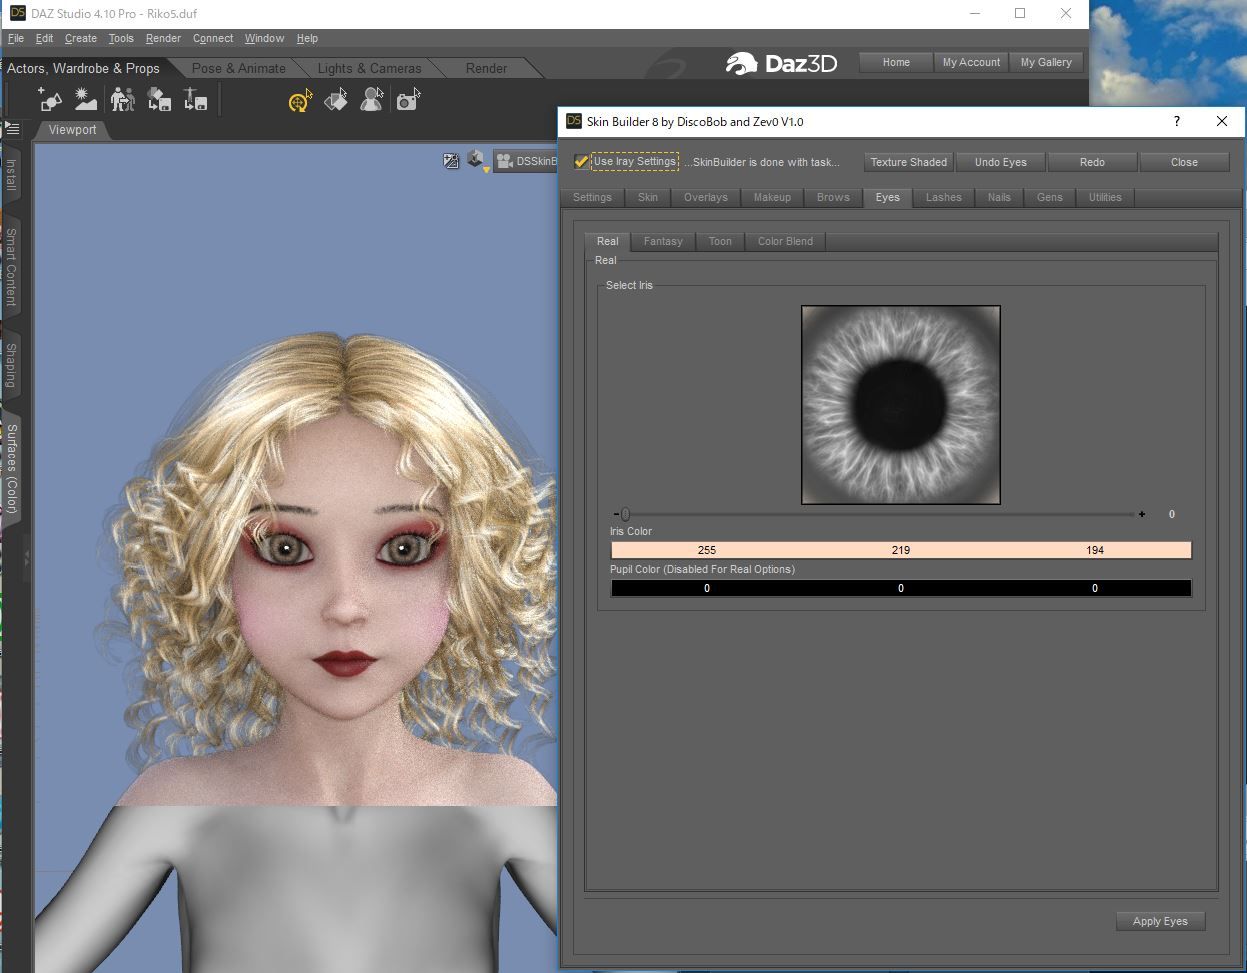The width and height of the screenshot is (1247, 973).
Task: Select the Universal tool (yellow icon)
Action: [300, 100]
